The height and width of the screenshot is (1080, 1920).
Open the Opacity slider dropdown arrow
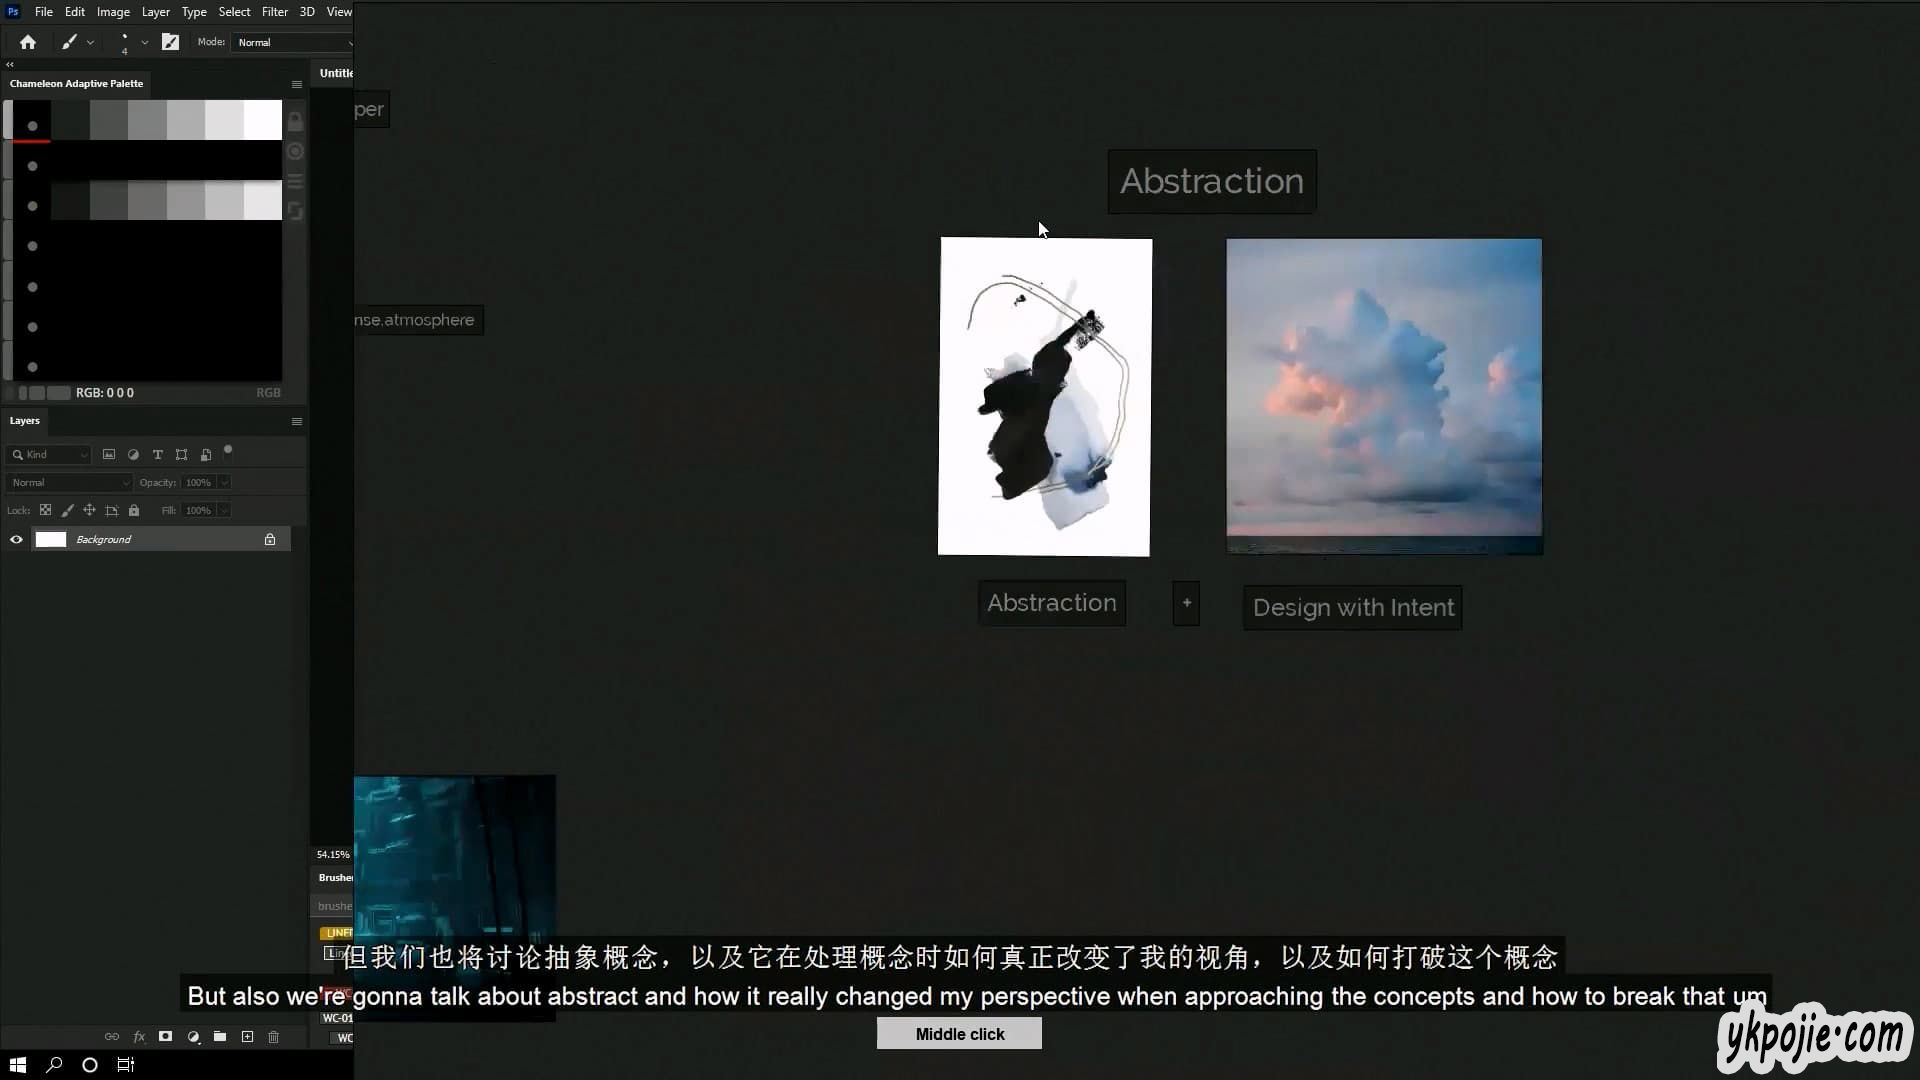coord(224,483)
